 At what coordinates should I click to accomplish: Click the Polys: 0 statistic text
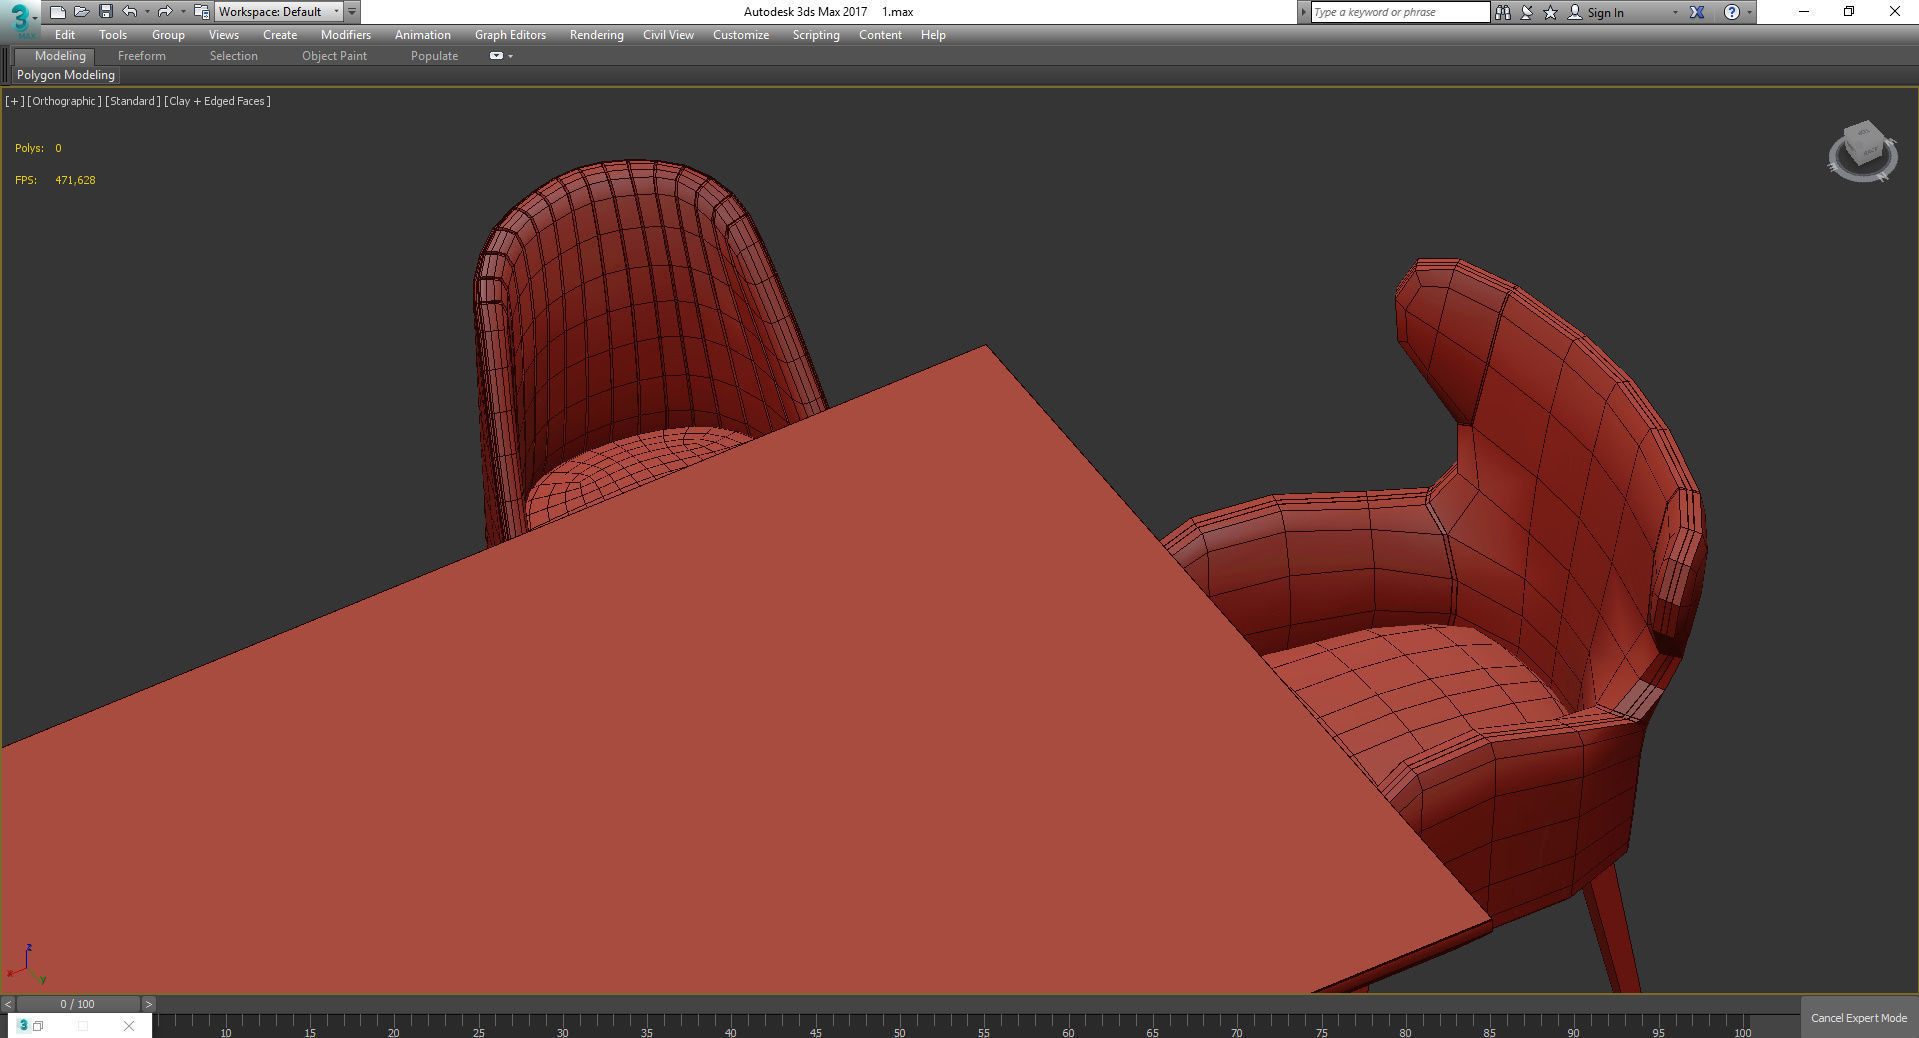tap(38, 148)
